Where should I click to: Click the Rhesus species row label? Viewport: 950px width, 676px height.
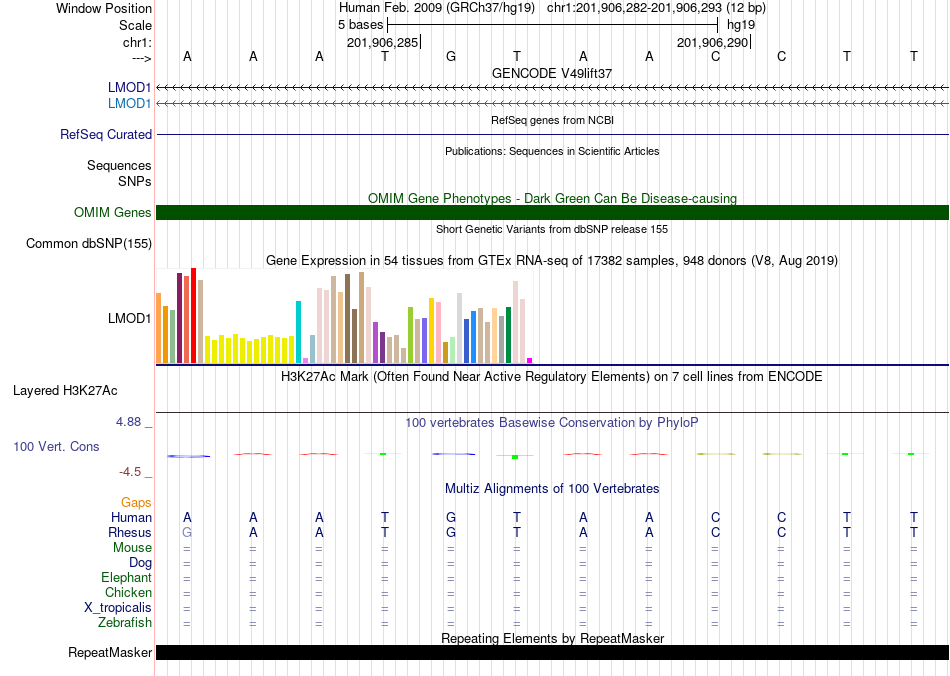[130, 532]
